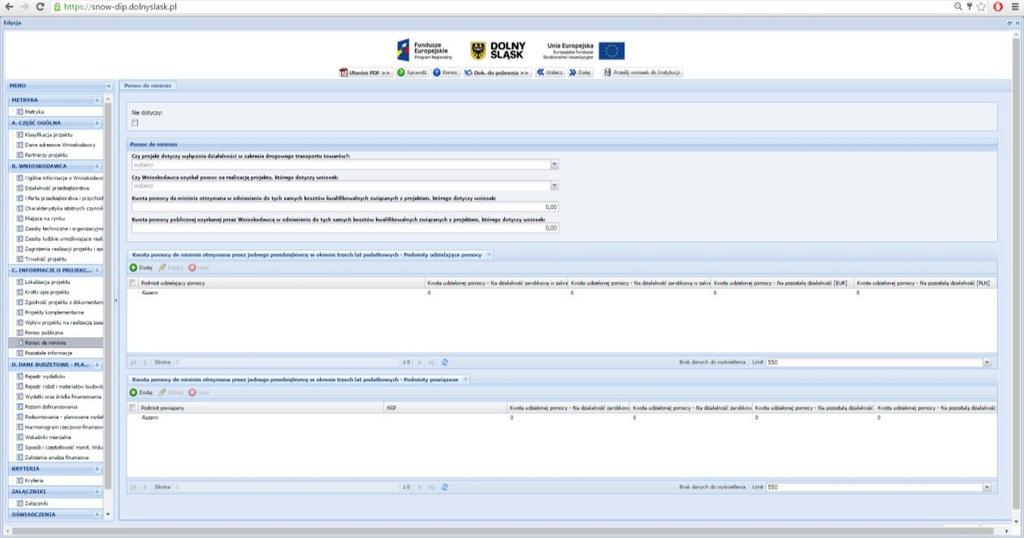Open Pomoc publiczna menu item
The height and width of the screenshot is (538, 1024).
tap(44, 333)
